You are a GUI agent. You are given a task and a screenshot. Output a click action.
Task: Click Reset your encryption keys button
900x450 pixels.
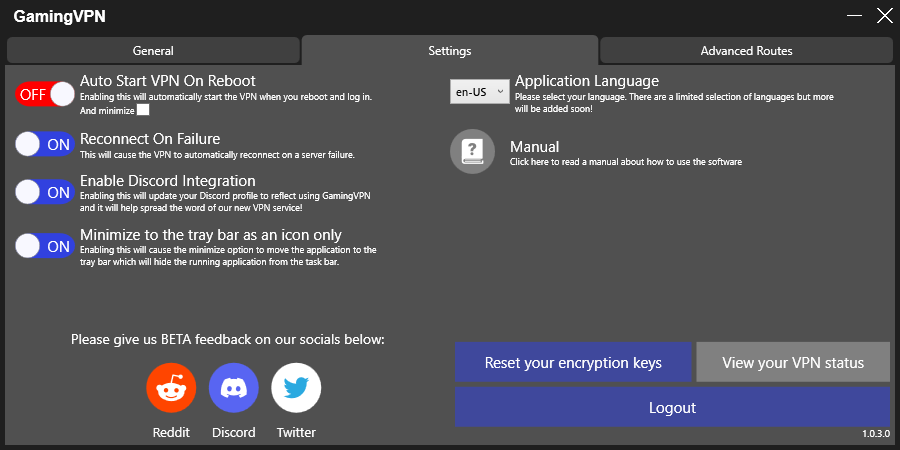(x=573, y=363)
